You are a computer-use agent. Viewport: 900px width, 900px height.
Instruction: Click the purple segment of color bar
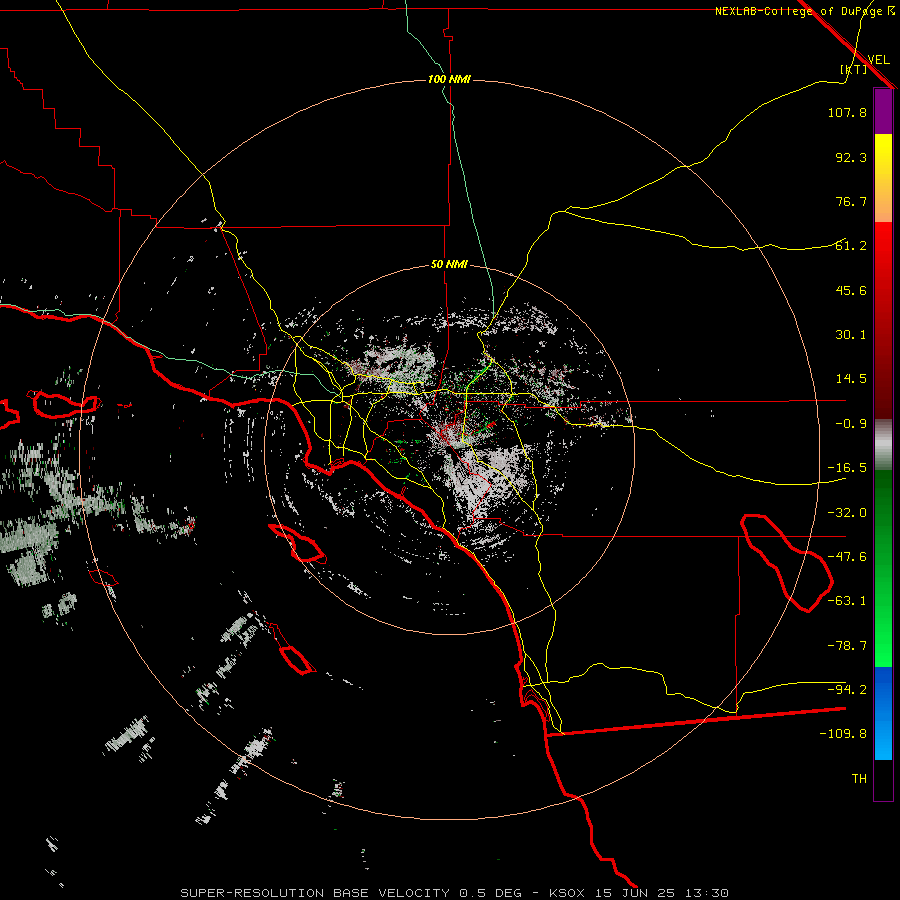coord(883,111)
